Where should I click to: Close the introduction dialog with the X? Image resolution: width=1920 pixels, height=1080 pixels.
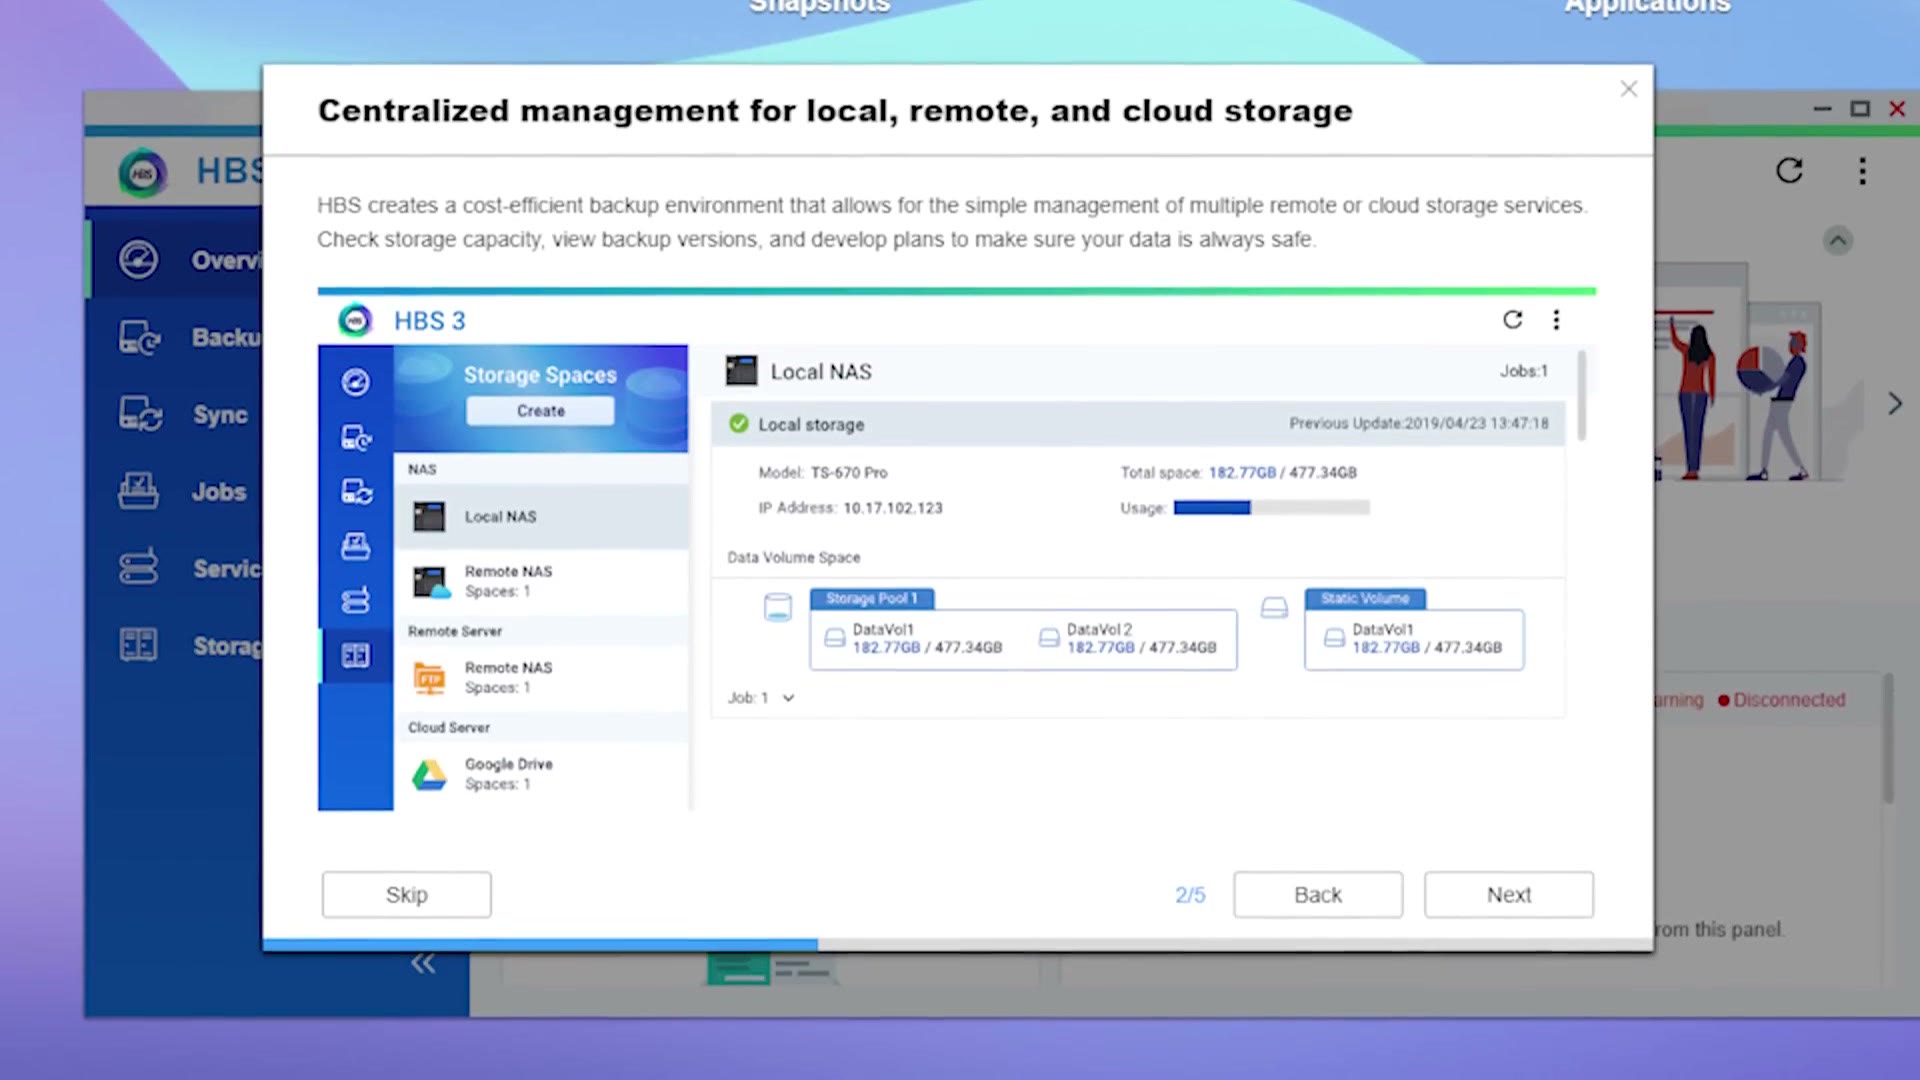point(1628,89)
